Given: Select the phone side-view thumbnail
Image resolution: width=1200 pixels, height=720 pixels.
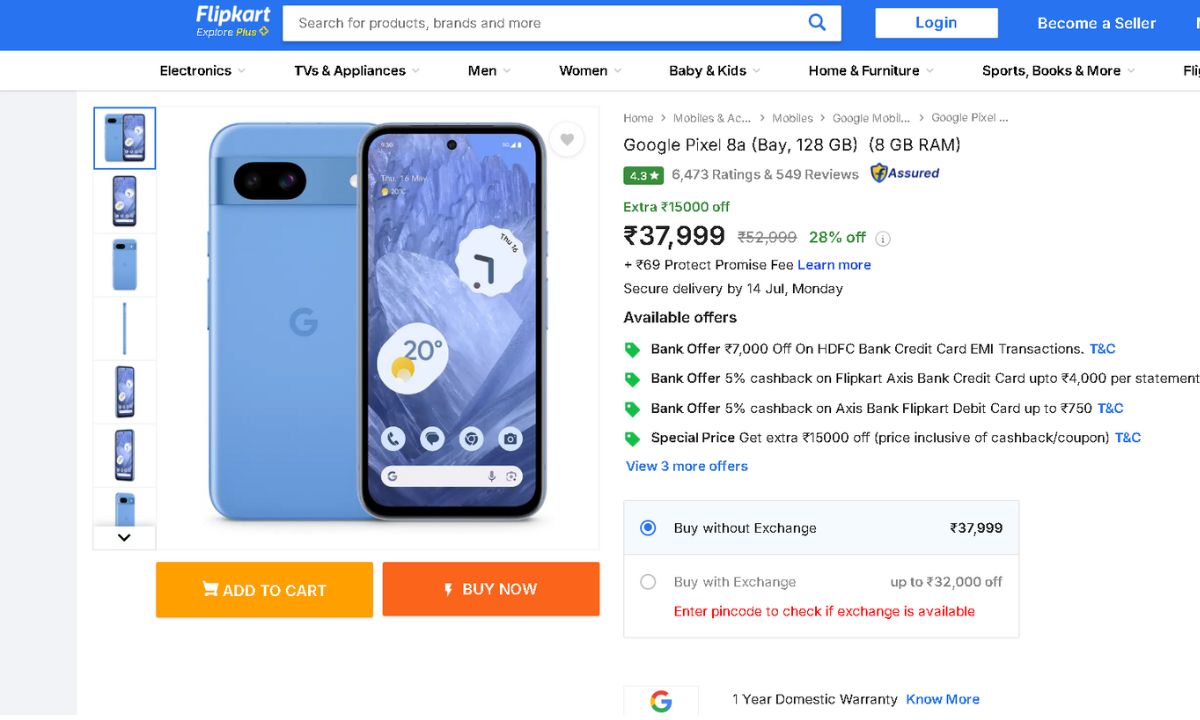Looking at the screenshot, I should (125, 328).
